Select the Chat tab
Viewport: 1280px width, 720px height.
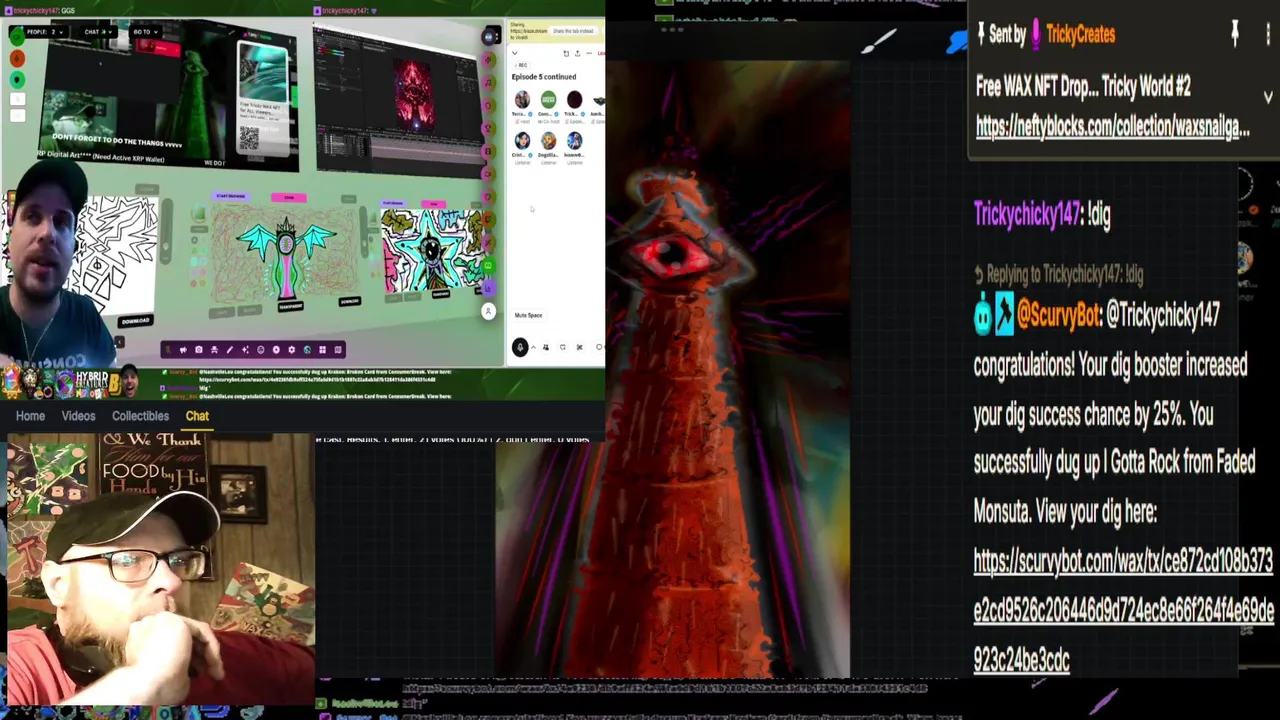point(197,416)
